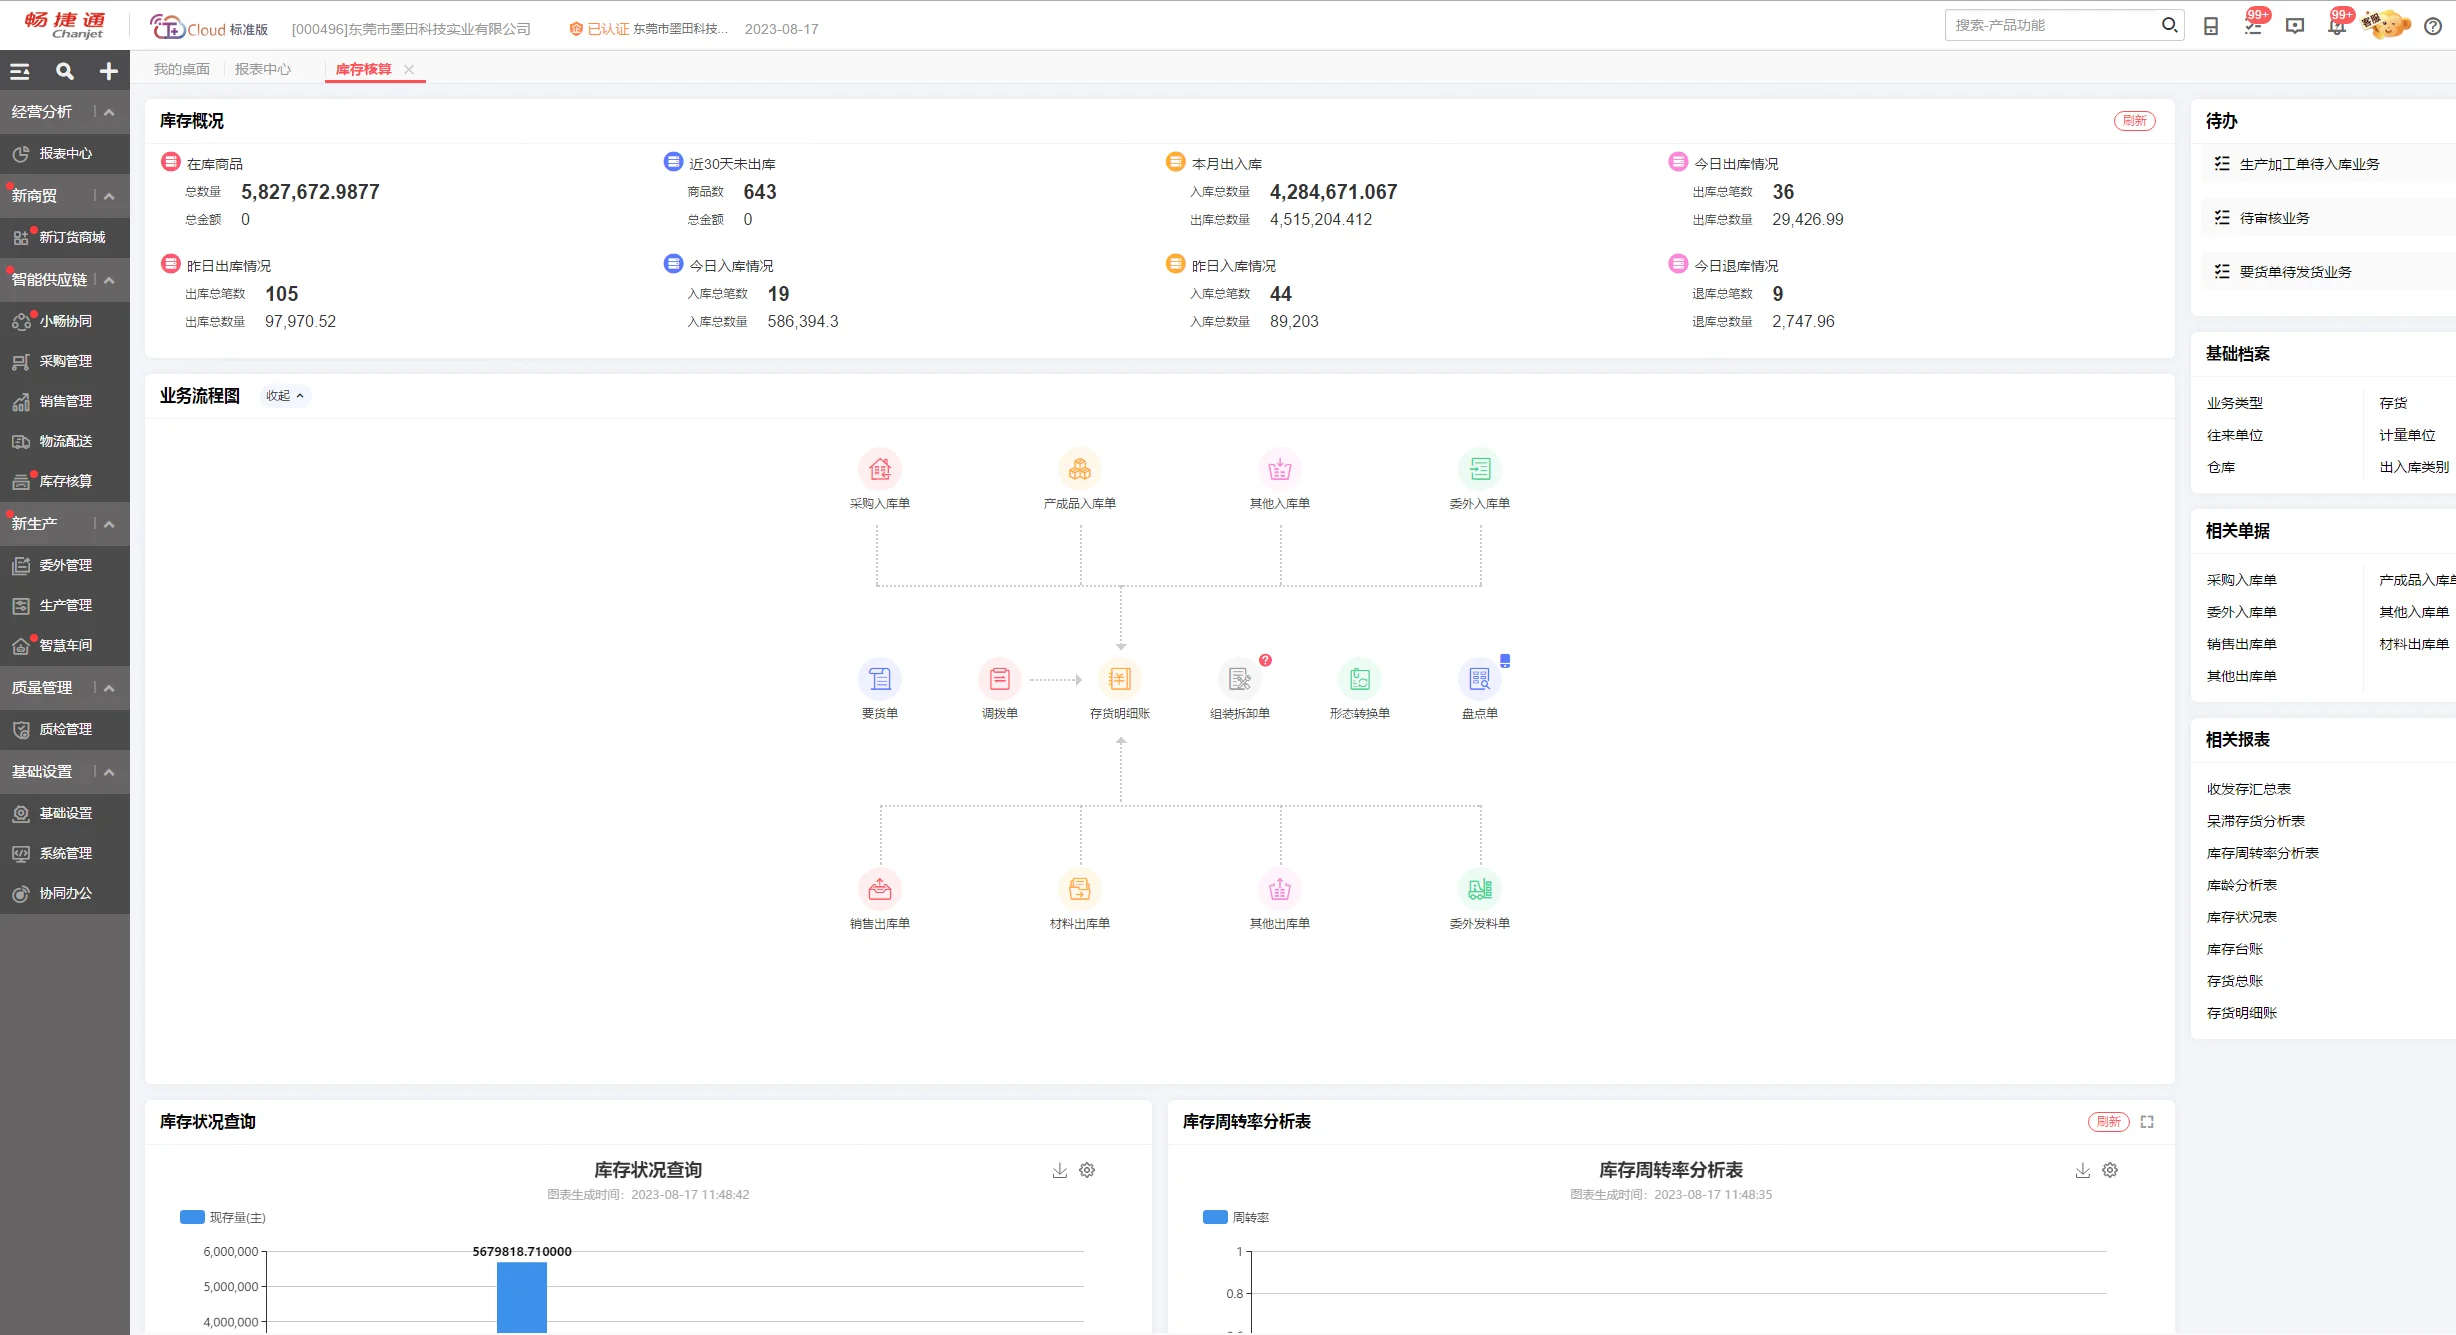This screenshot has height=1335, width=2456.
Task: Switch to the 报表中心 tab
Action: click(x=262, y=69)
